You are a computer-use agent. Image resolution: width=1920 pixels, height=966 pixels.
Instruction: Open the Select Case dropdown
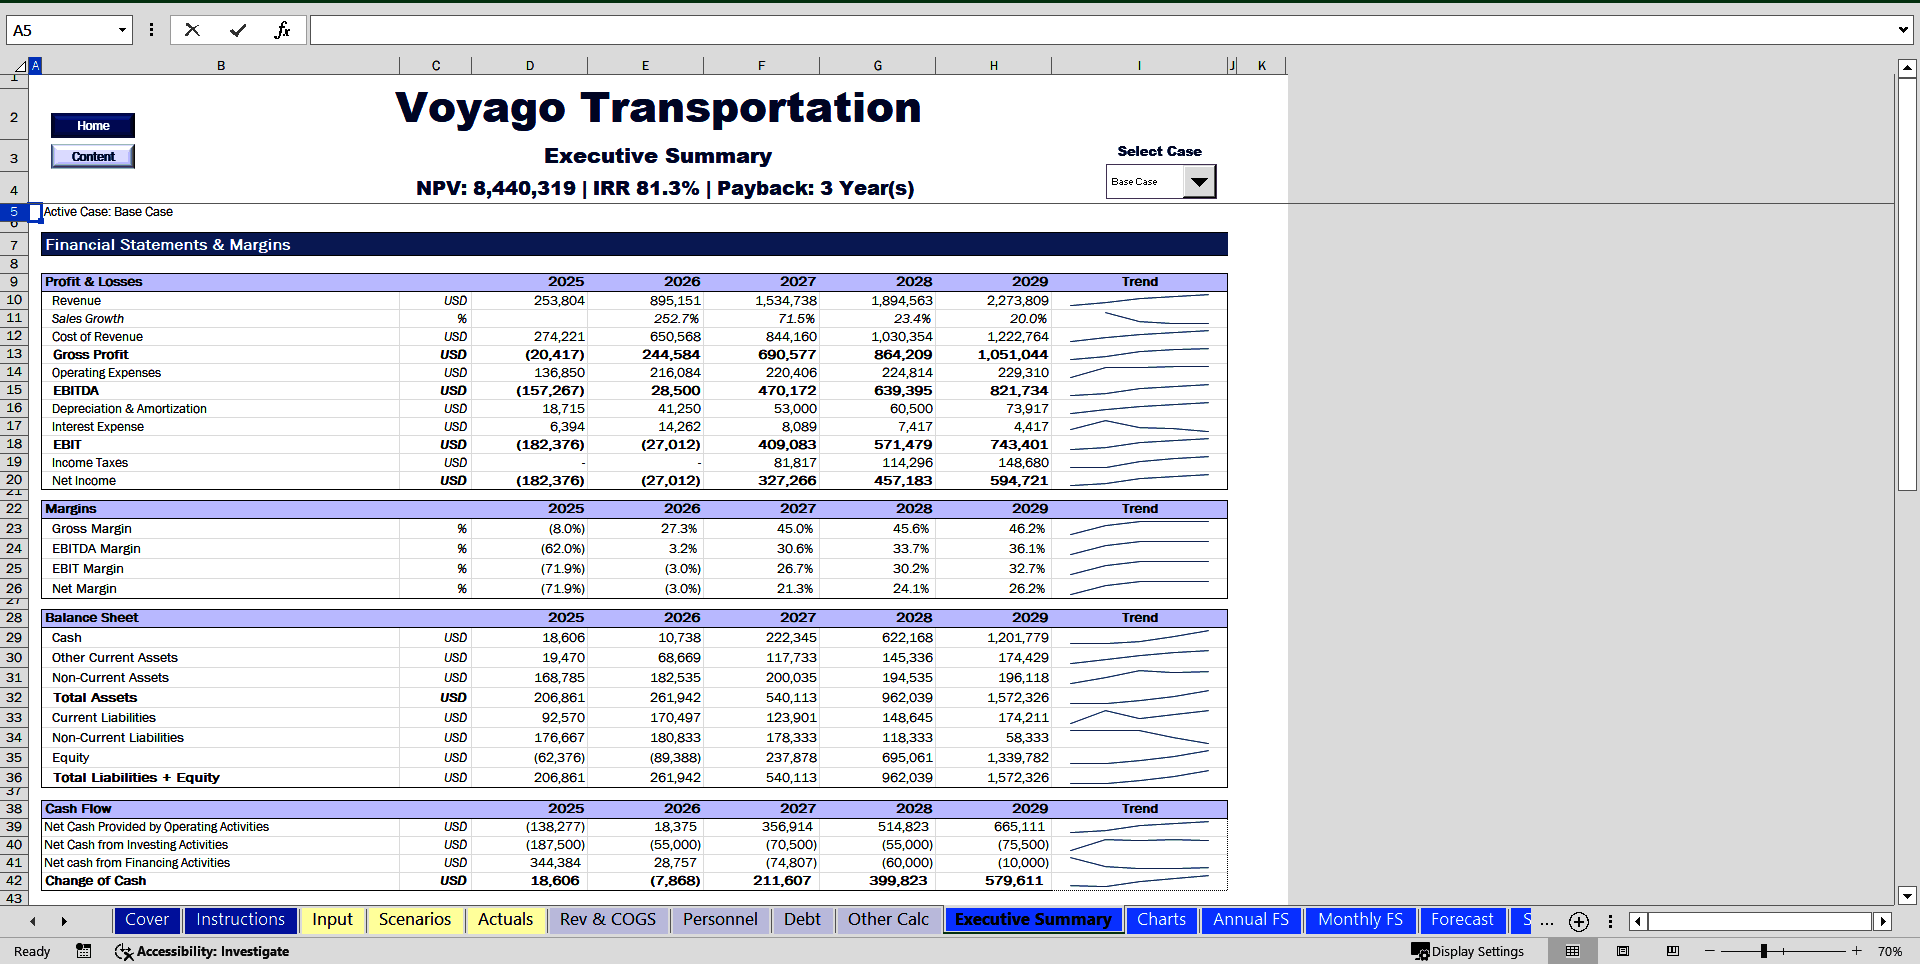tap(1199, 182)
